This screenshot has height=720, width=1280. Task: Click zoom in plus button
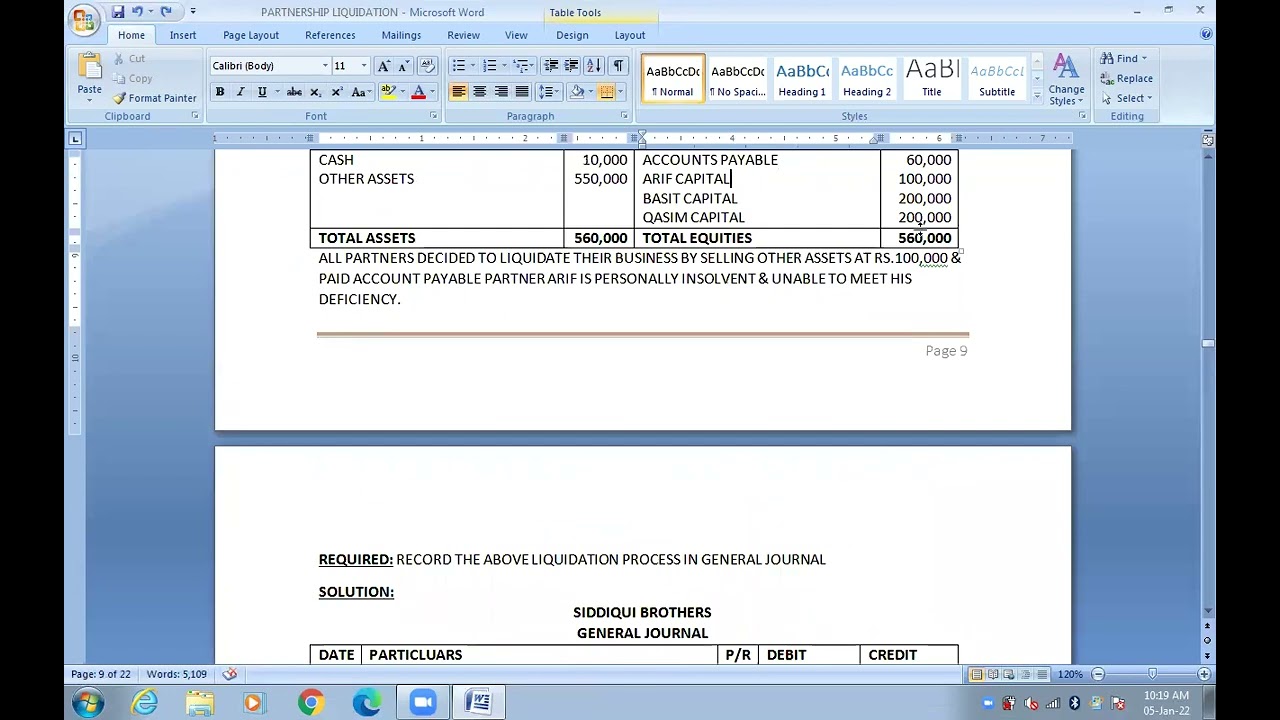pos(1204,674)
